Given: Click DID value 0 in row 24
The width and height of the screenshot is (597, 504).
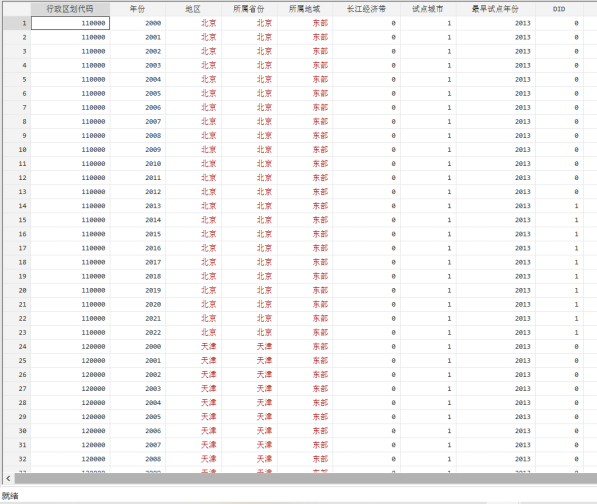Looking at the screenshot, I should 559,347.
